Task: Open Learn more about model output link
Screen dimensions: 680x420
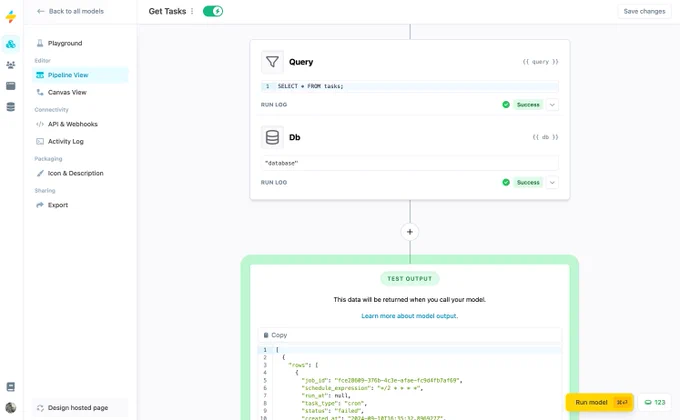Action: (x=410, y=316)
